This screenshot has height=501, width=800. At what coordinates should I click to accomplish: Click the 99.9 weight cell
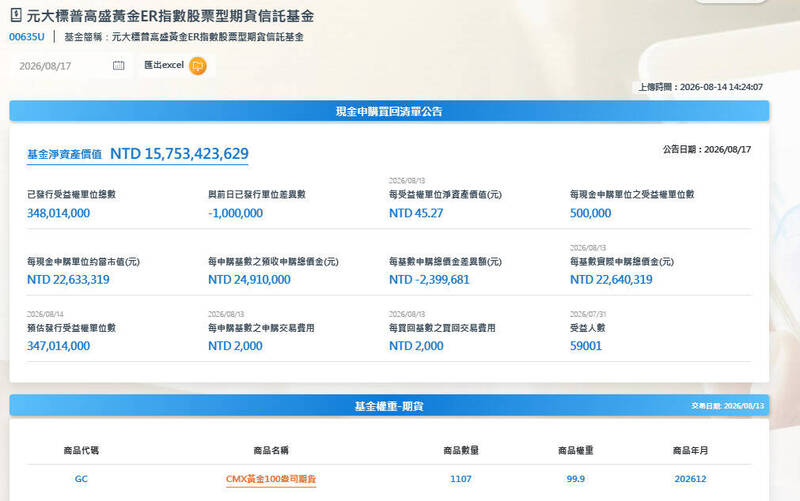[x=576, y=479]
